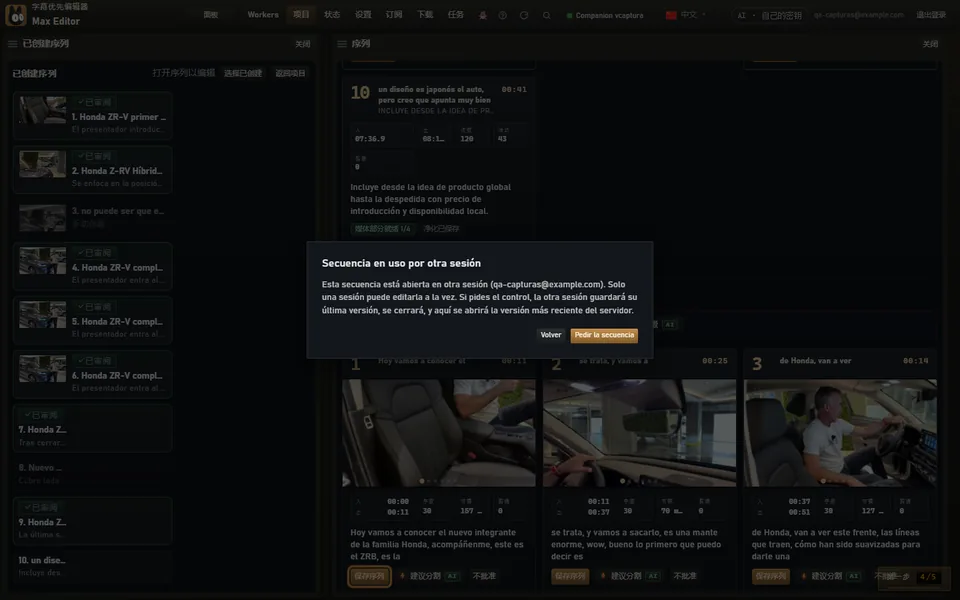Open the 设置 menu item

pyautogui.click(x=363, y=15)
